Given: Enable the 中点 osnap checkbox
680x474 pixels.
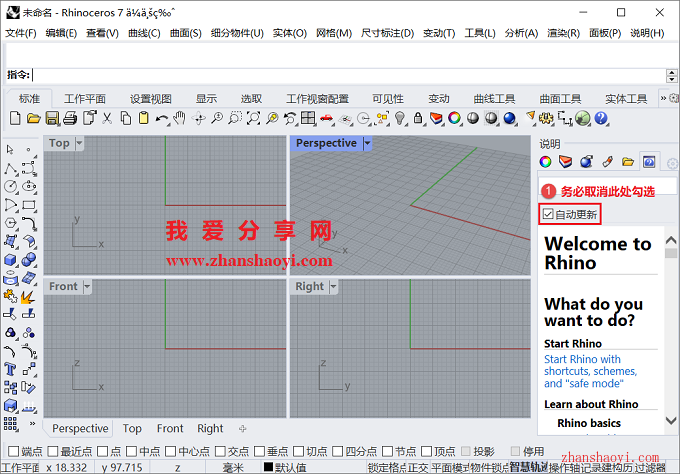Looking at the screenshot, I should pos(131,451).
